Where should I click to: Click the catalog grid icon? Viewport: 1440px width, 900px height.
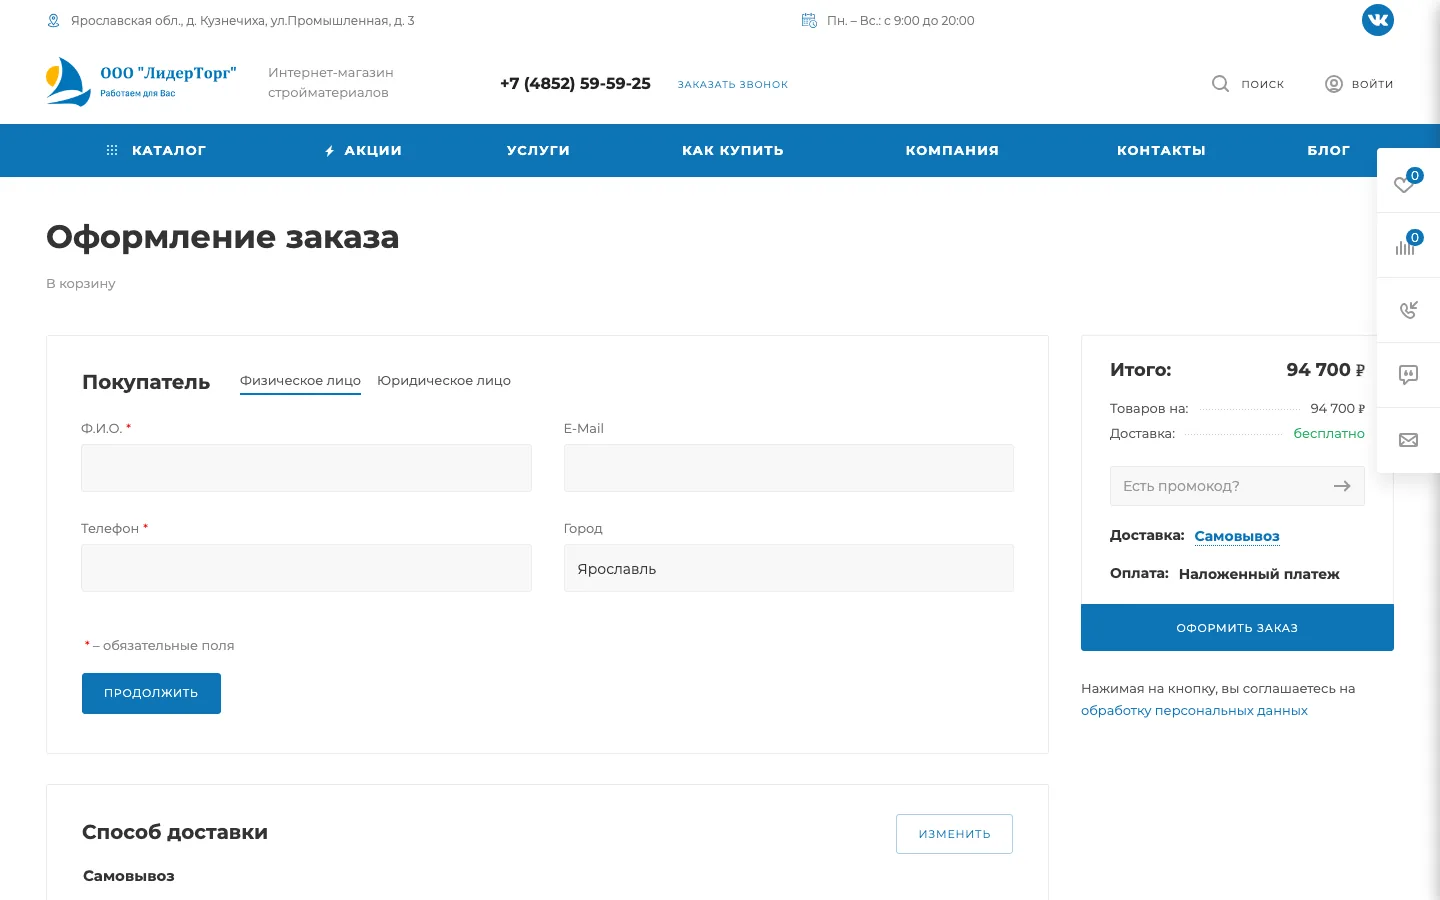coord(112,150)
